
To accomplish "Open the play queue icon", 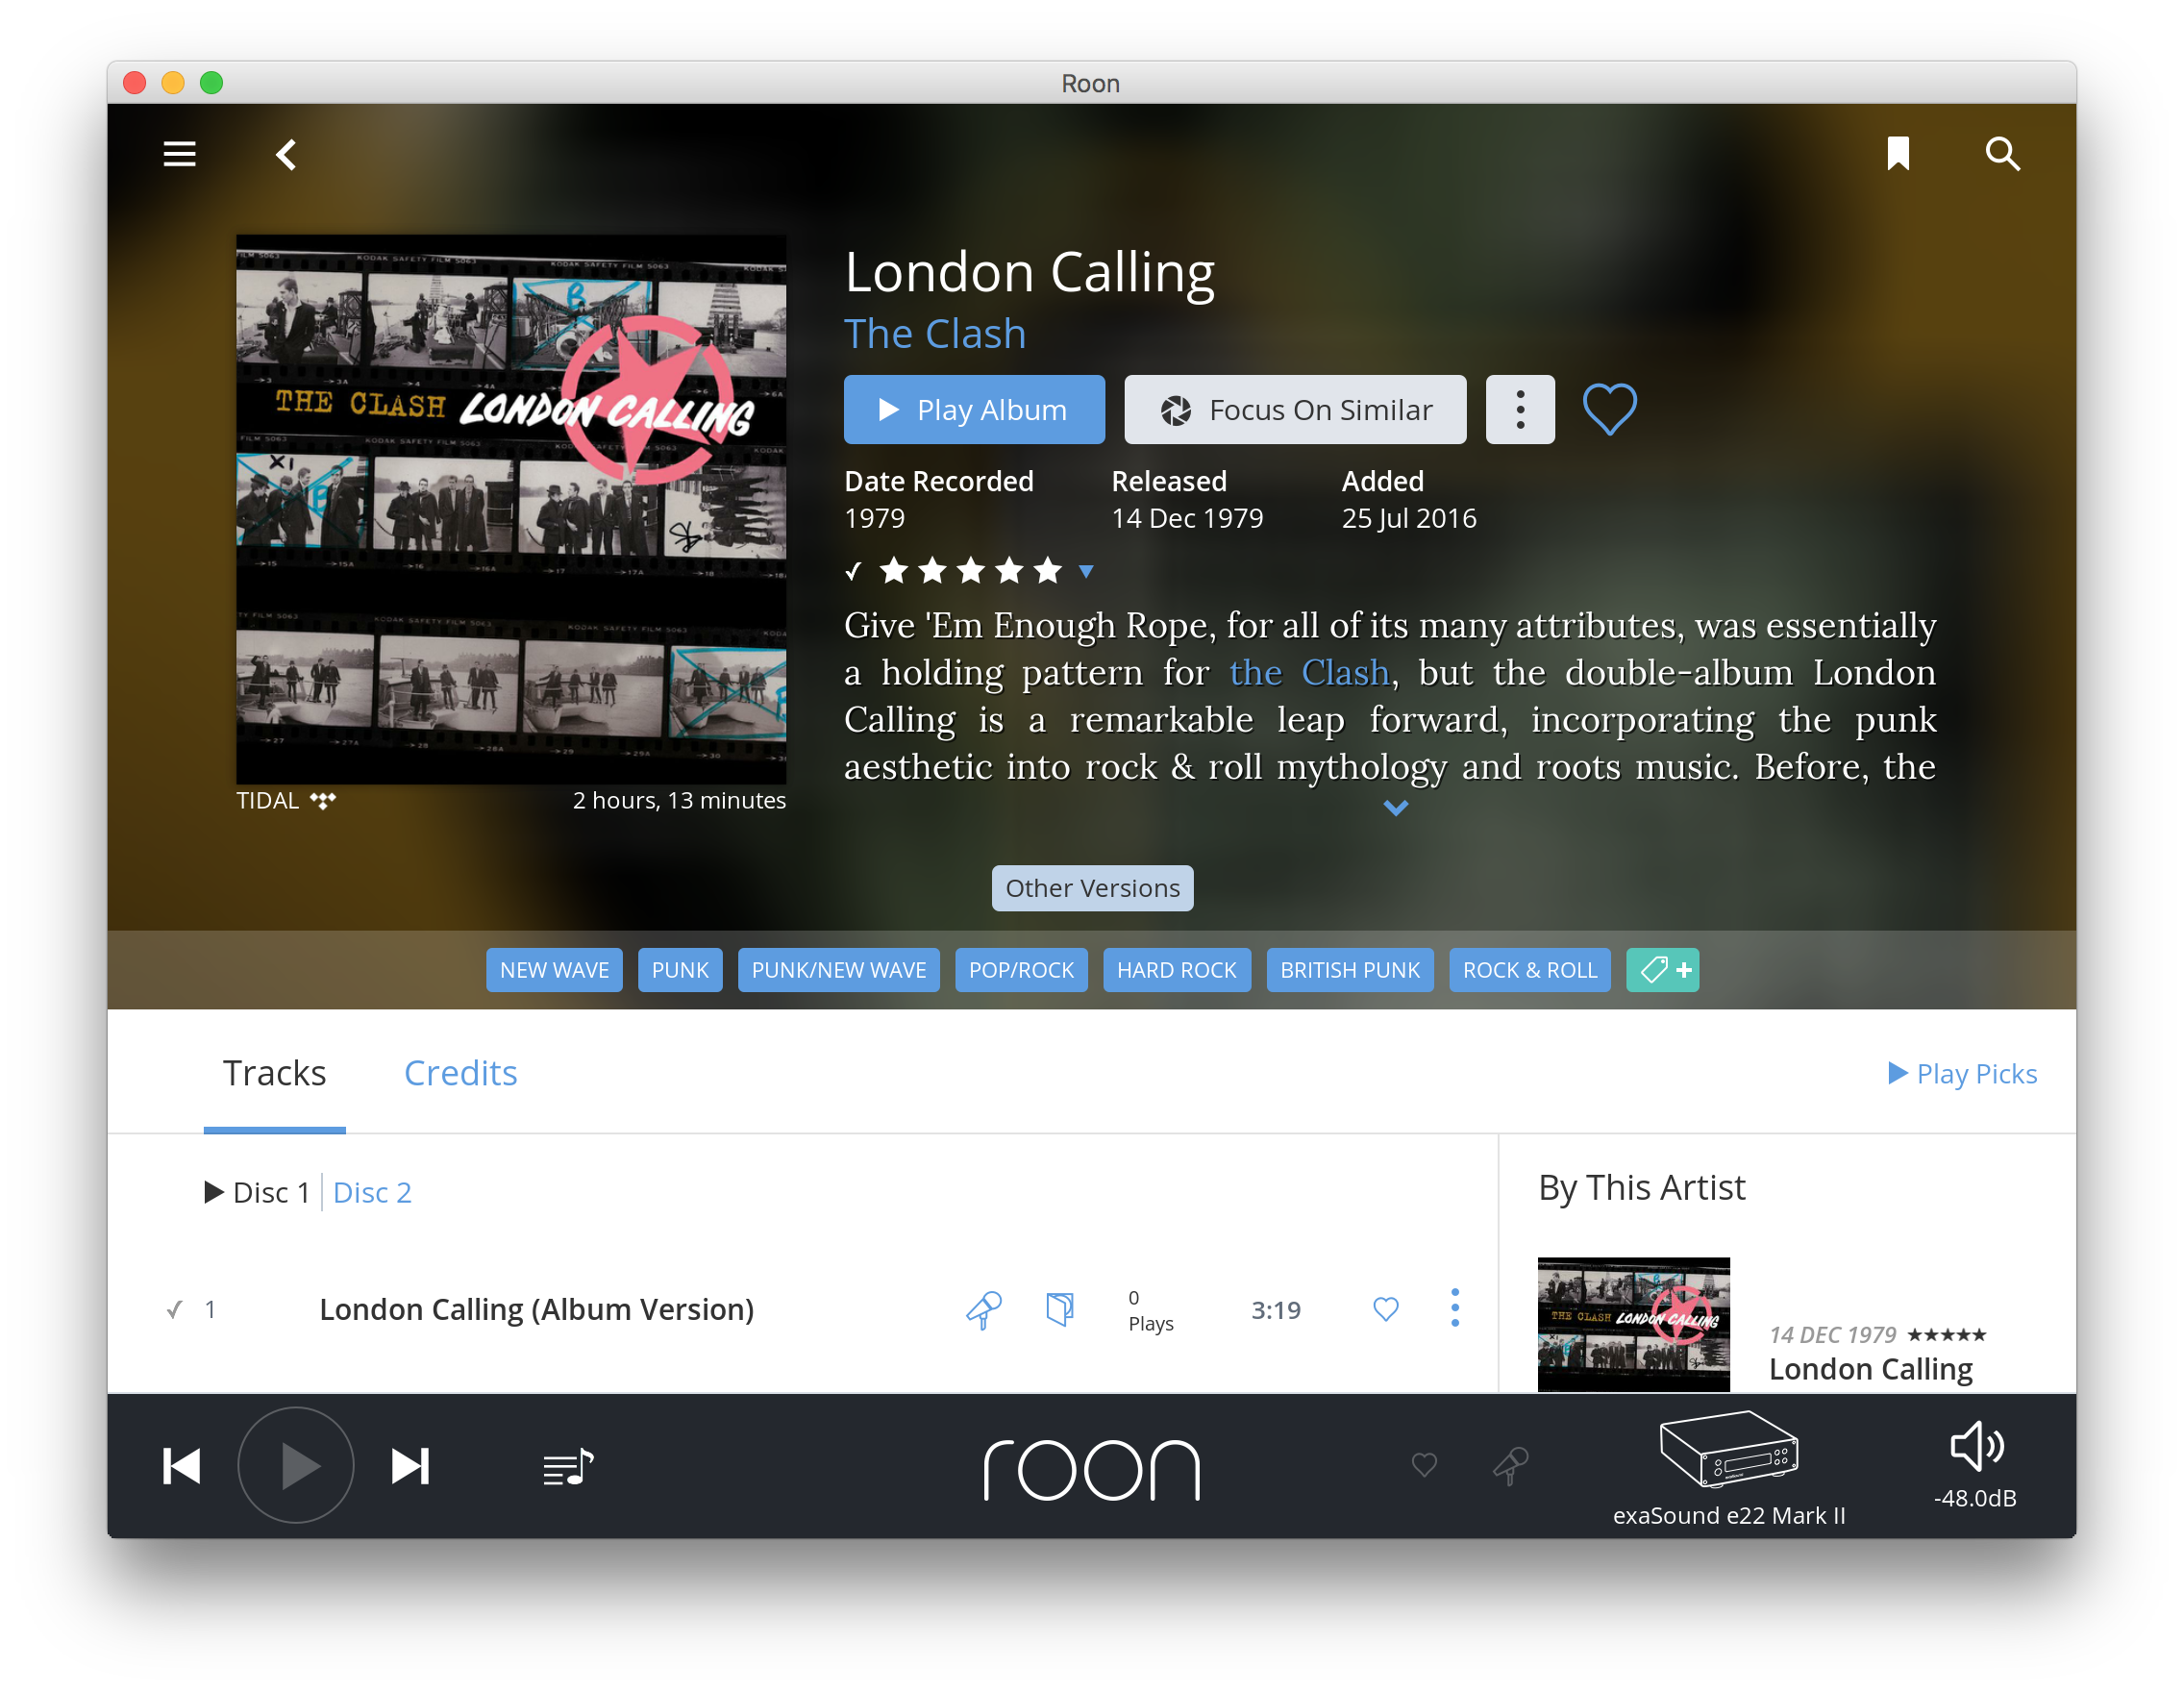I will point(569,1468).
